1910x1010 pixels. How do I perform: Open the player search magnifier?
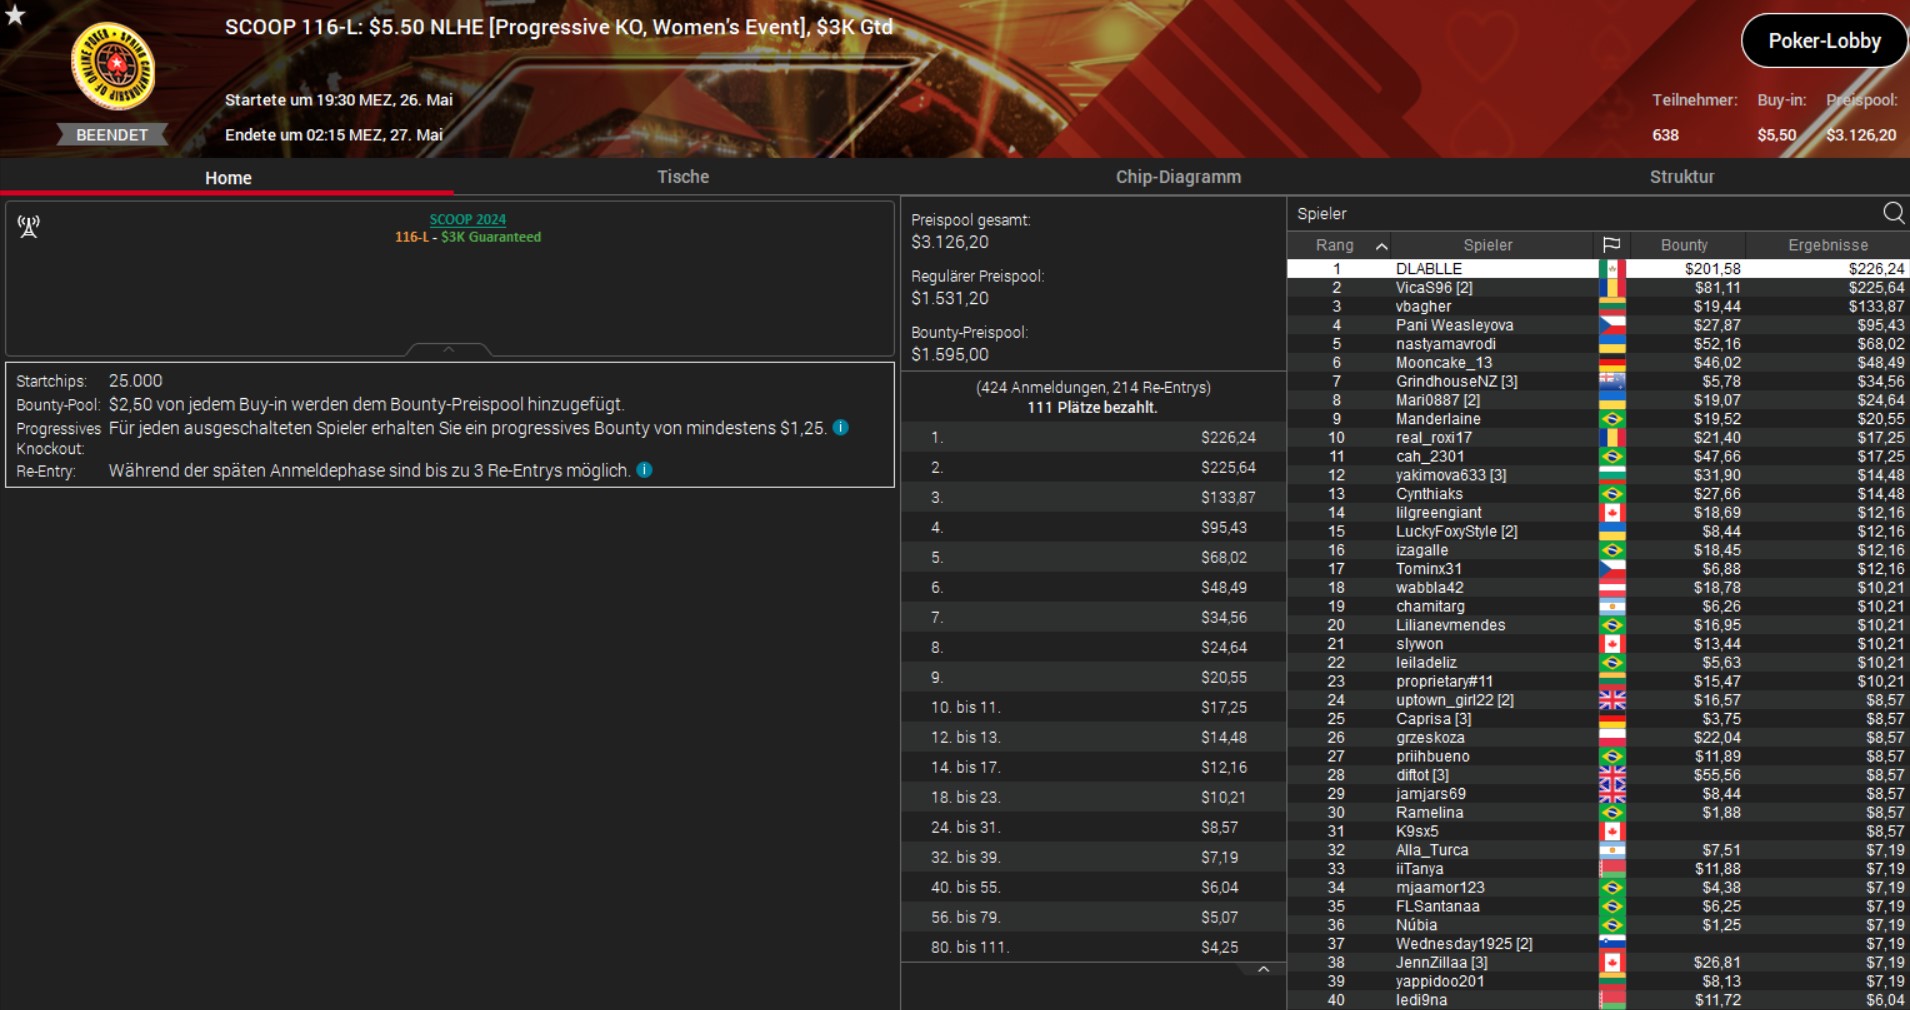click(1893, 213)
